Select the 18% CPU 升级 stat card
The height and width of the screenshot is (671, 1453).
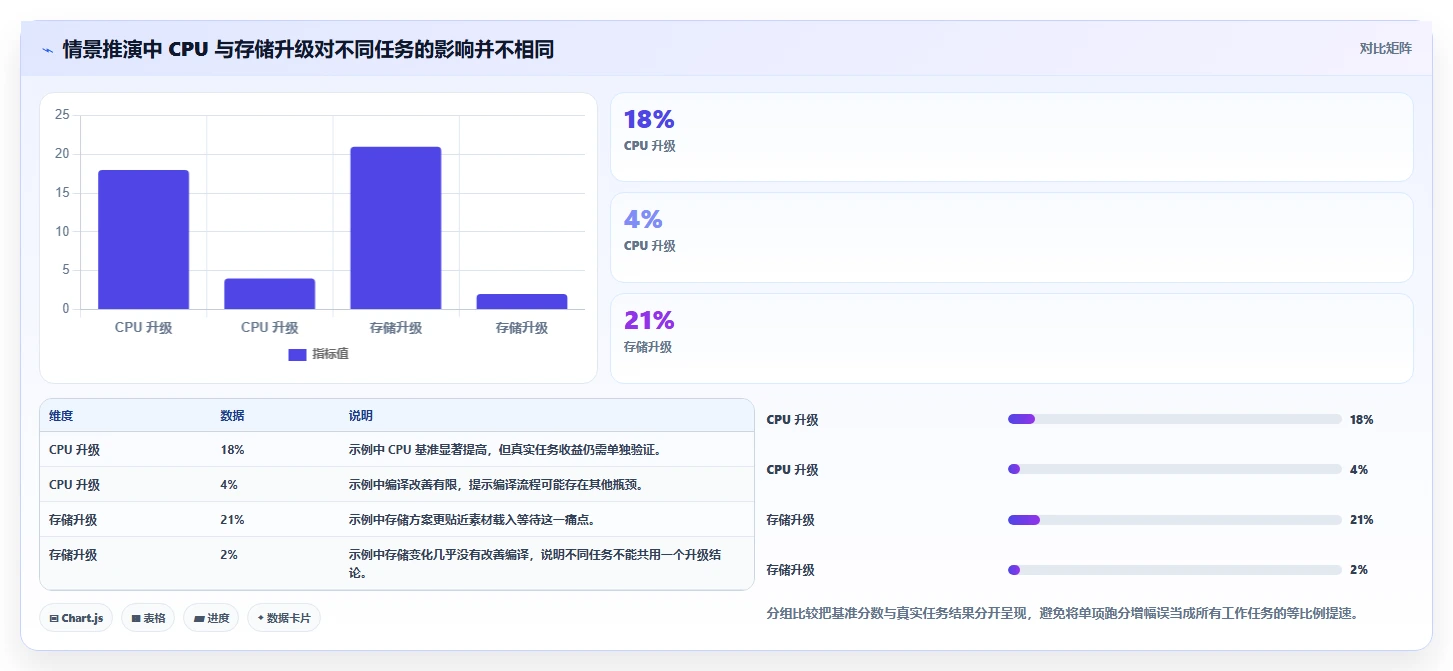[x=1011, y=137]
